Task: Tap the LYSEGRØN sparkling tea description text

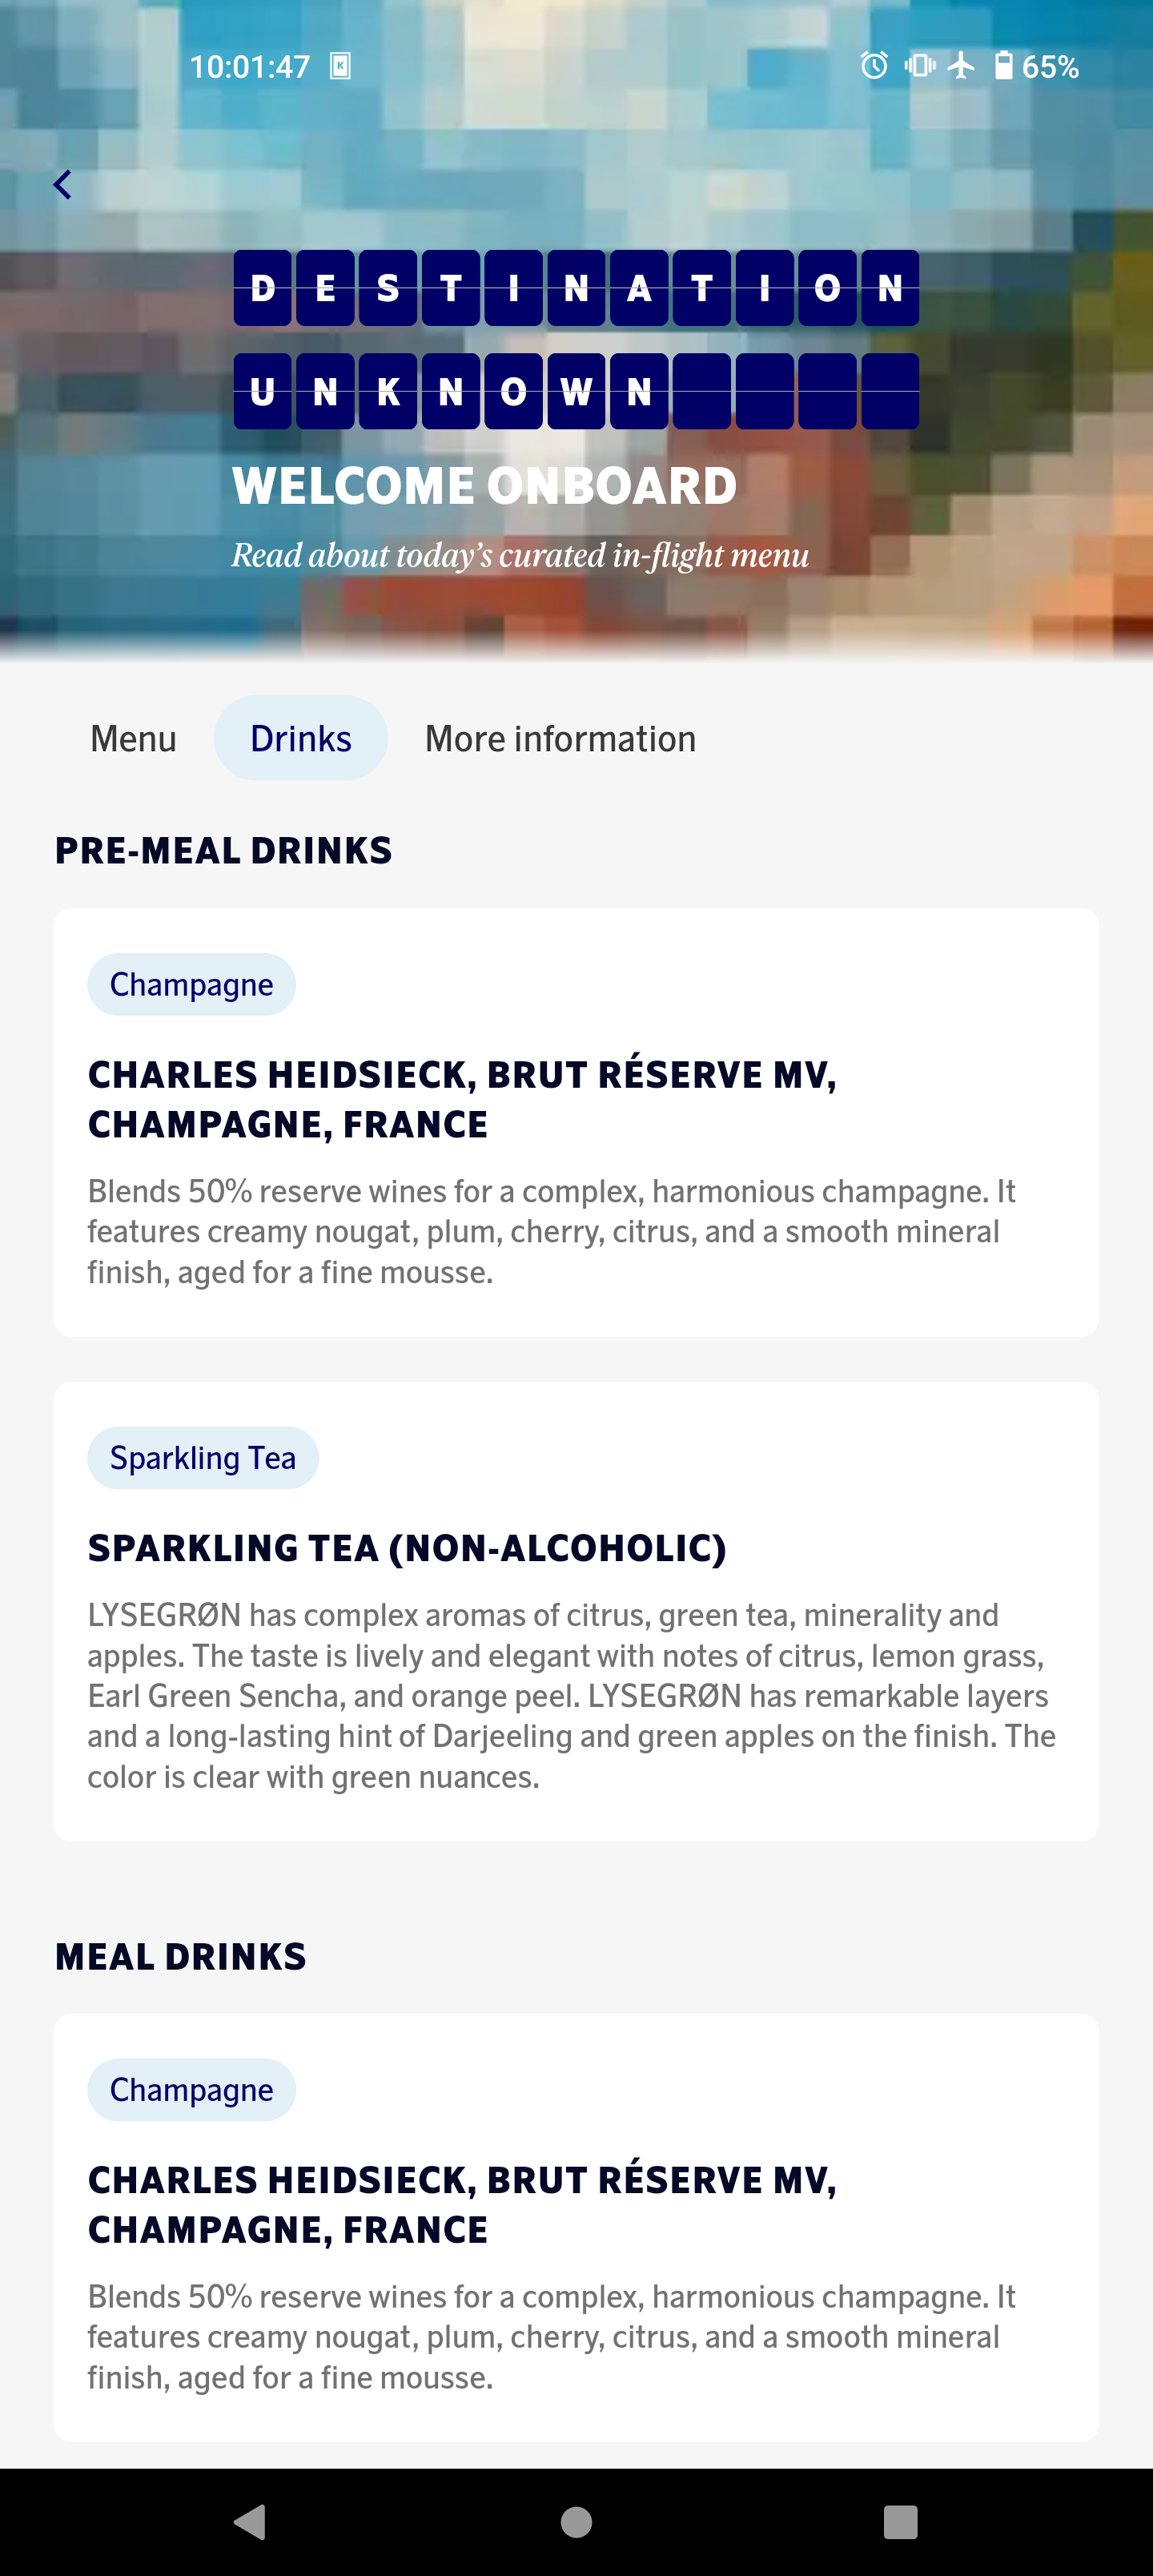Action: [572, 1695]
